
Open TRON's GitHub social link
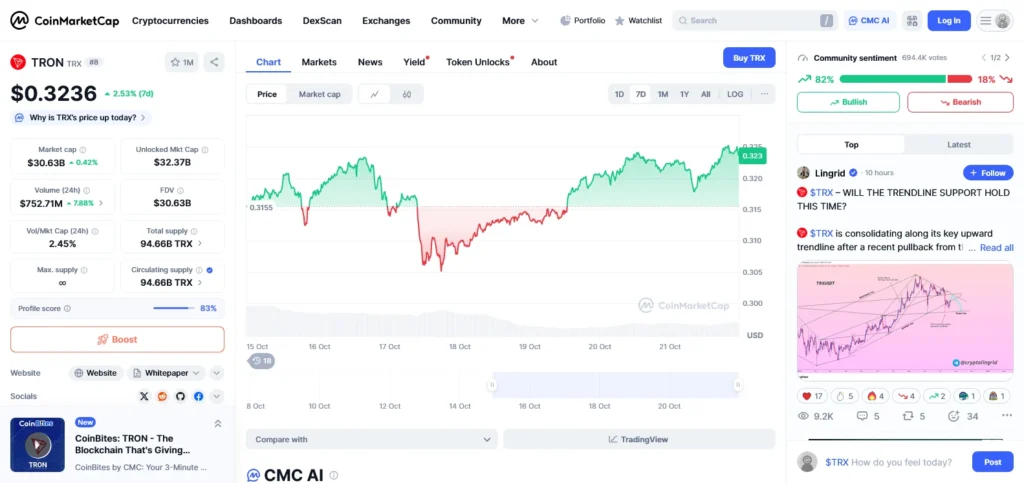click(181, 396)
